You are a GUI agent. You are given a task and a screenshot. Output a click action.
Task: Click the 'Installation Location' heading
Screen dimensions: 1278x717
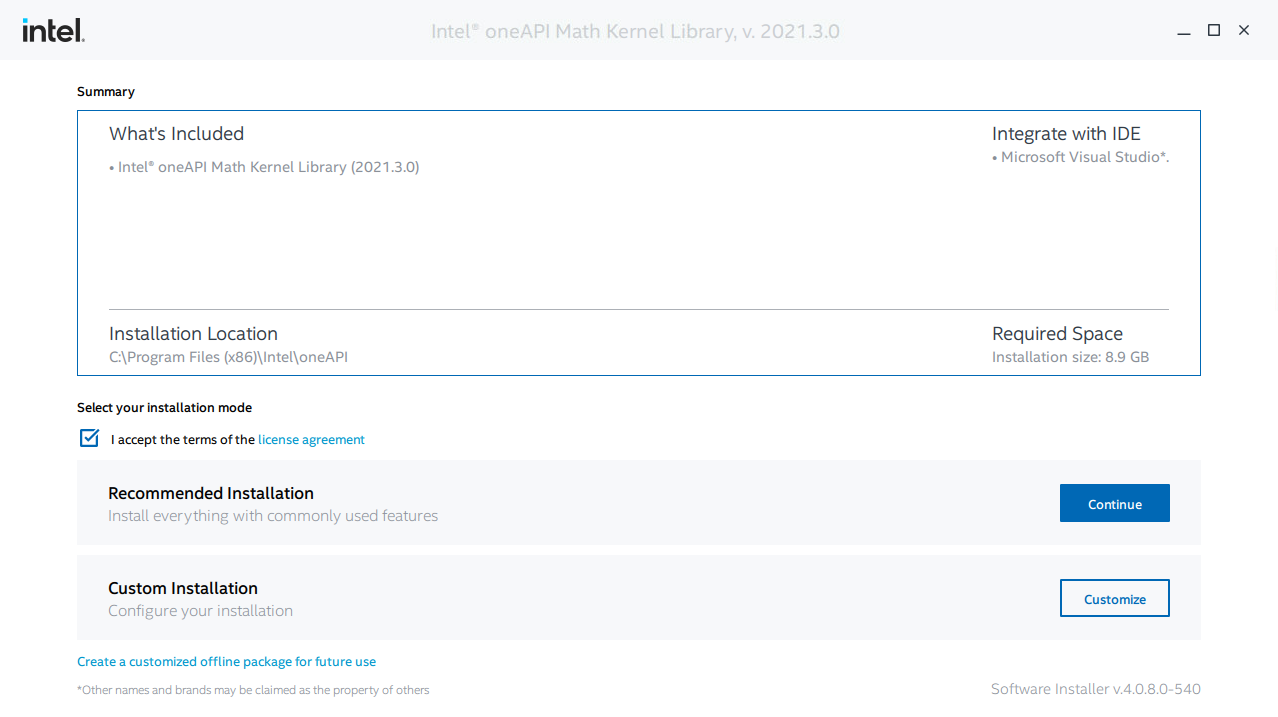193,334
